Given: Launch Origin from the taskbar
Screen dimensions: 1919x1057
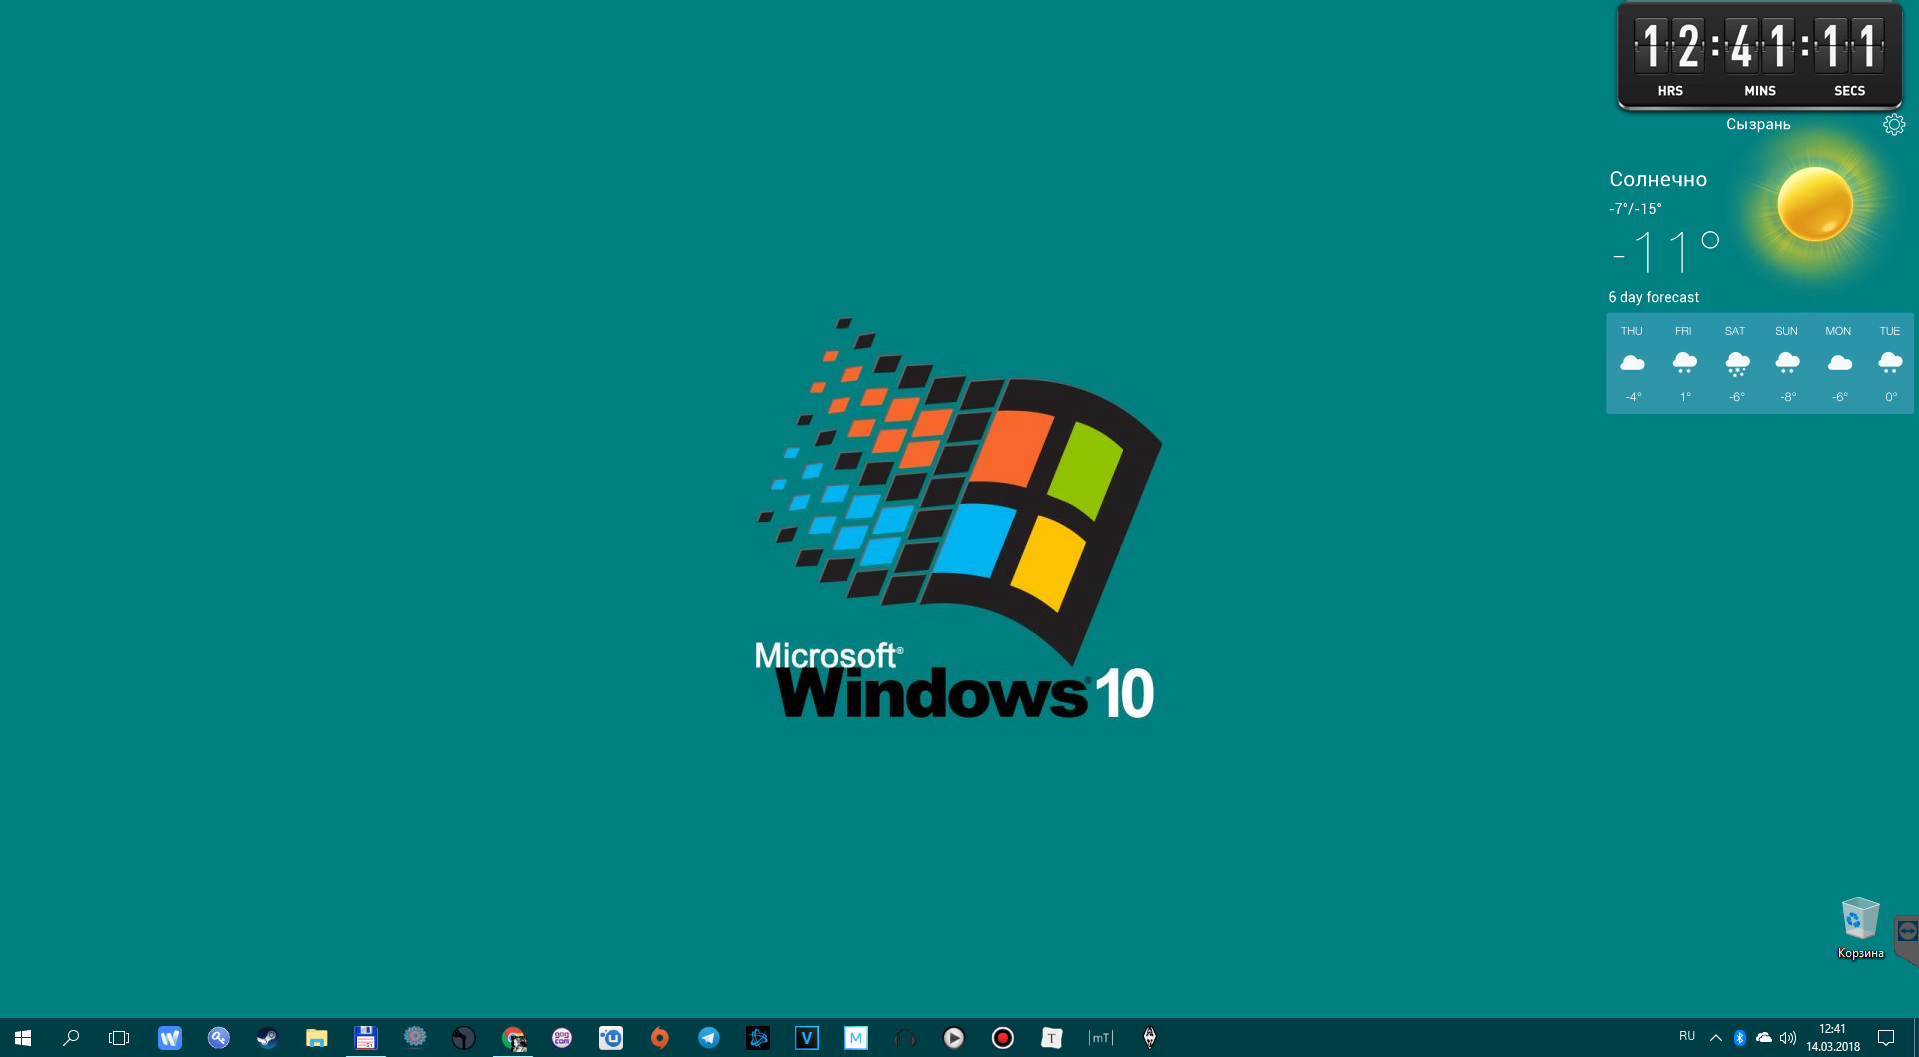Looking at the screenshot, I should [x=660, y=1038].
